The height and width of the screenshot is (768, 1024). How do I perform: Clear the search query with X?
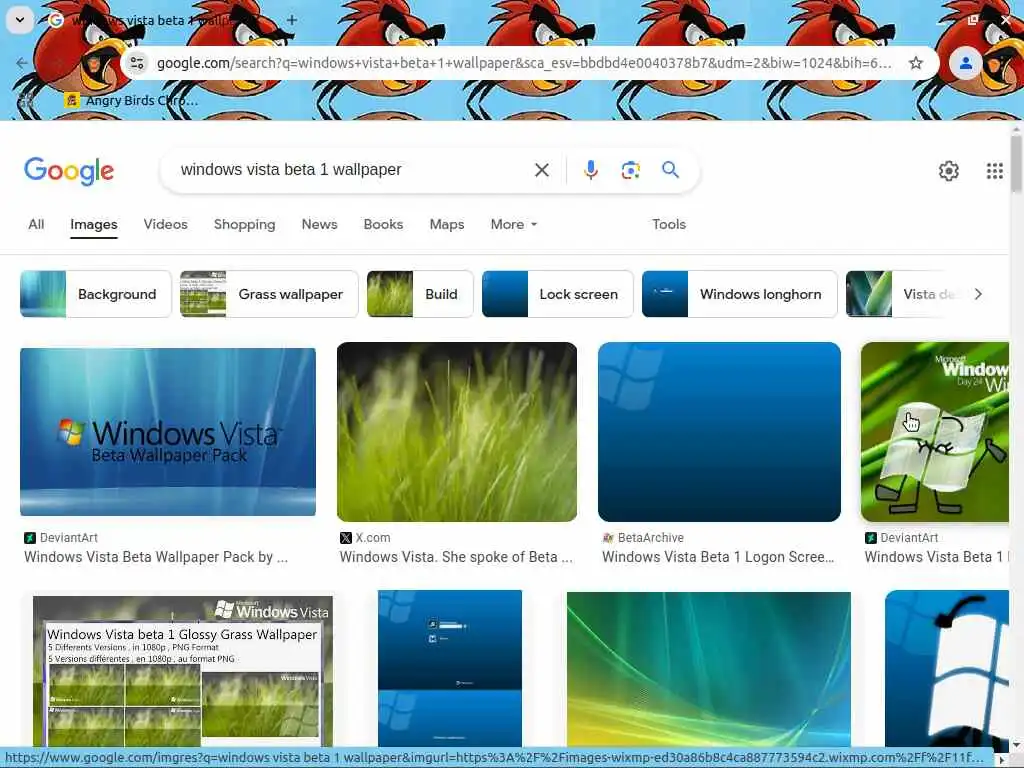(541, 170)
